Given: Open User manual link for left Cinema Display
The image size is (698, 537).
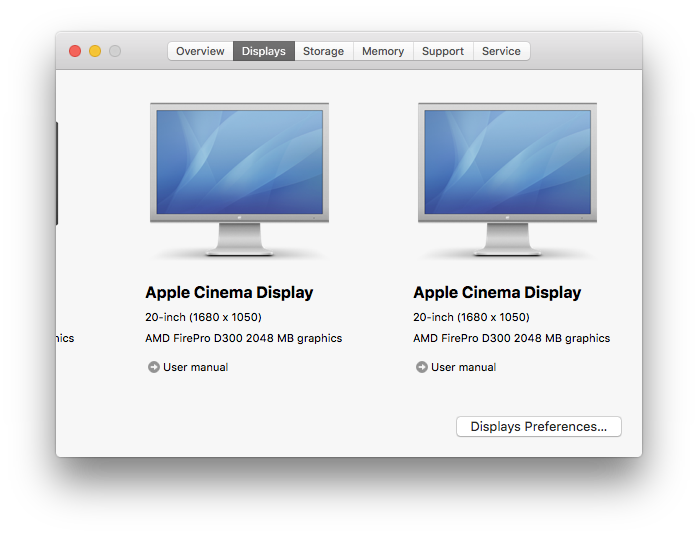Looking at the screenshot, I should point(195,367).
